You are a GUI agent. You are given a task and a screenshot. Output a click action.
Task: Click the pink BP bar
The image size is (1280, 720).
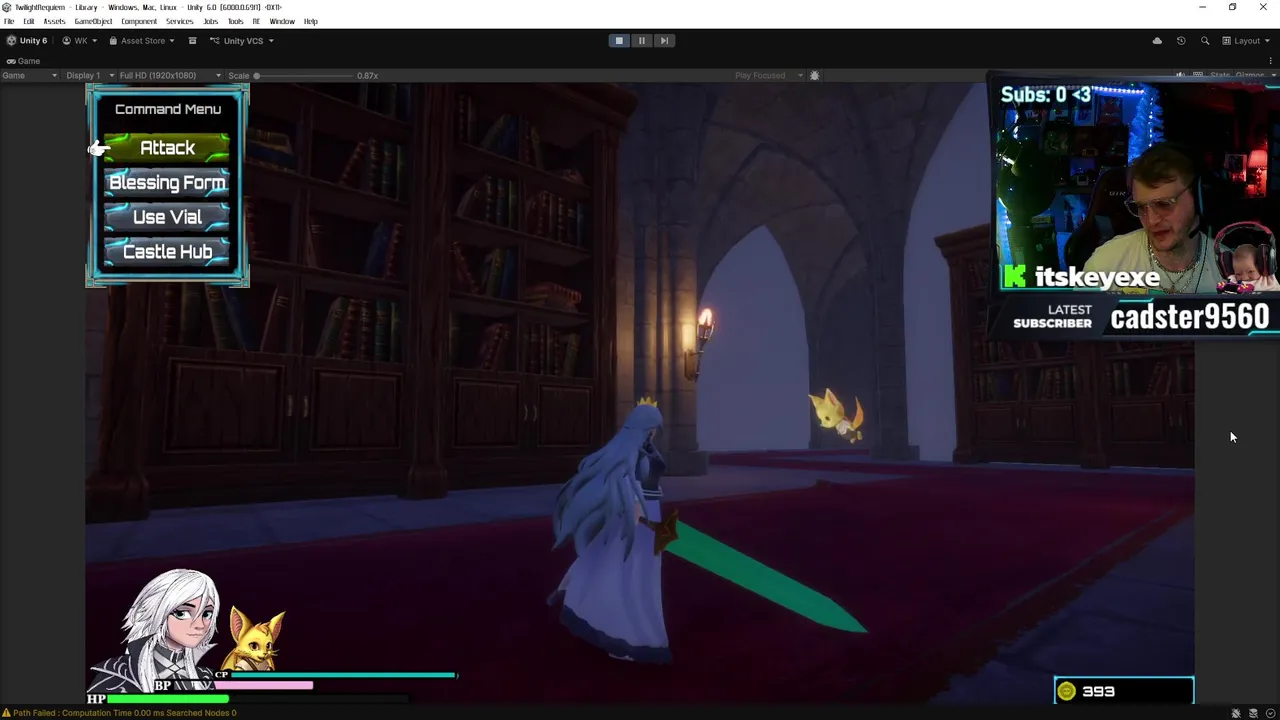[x=263, y=686]
